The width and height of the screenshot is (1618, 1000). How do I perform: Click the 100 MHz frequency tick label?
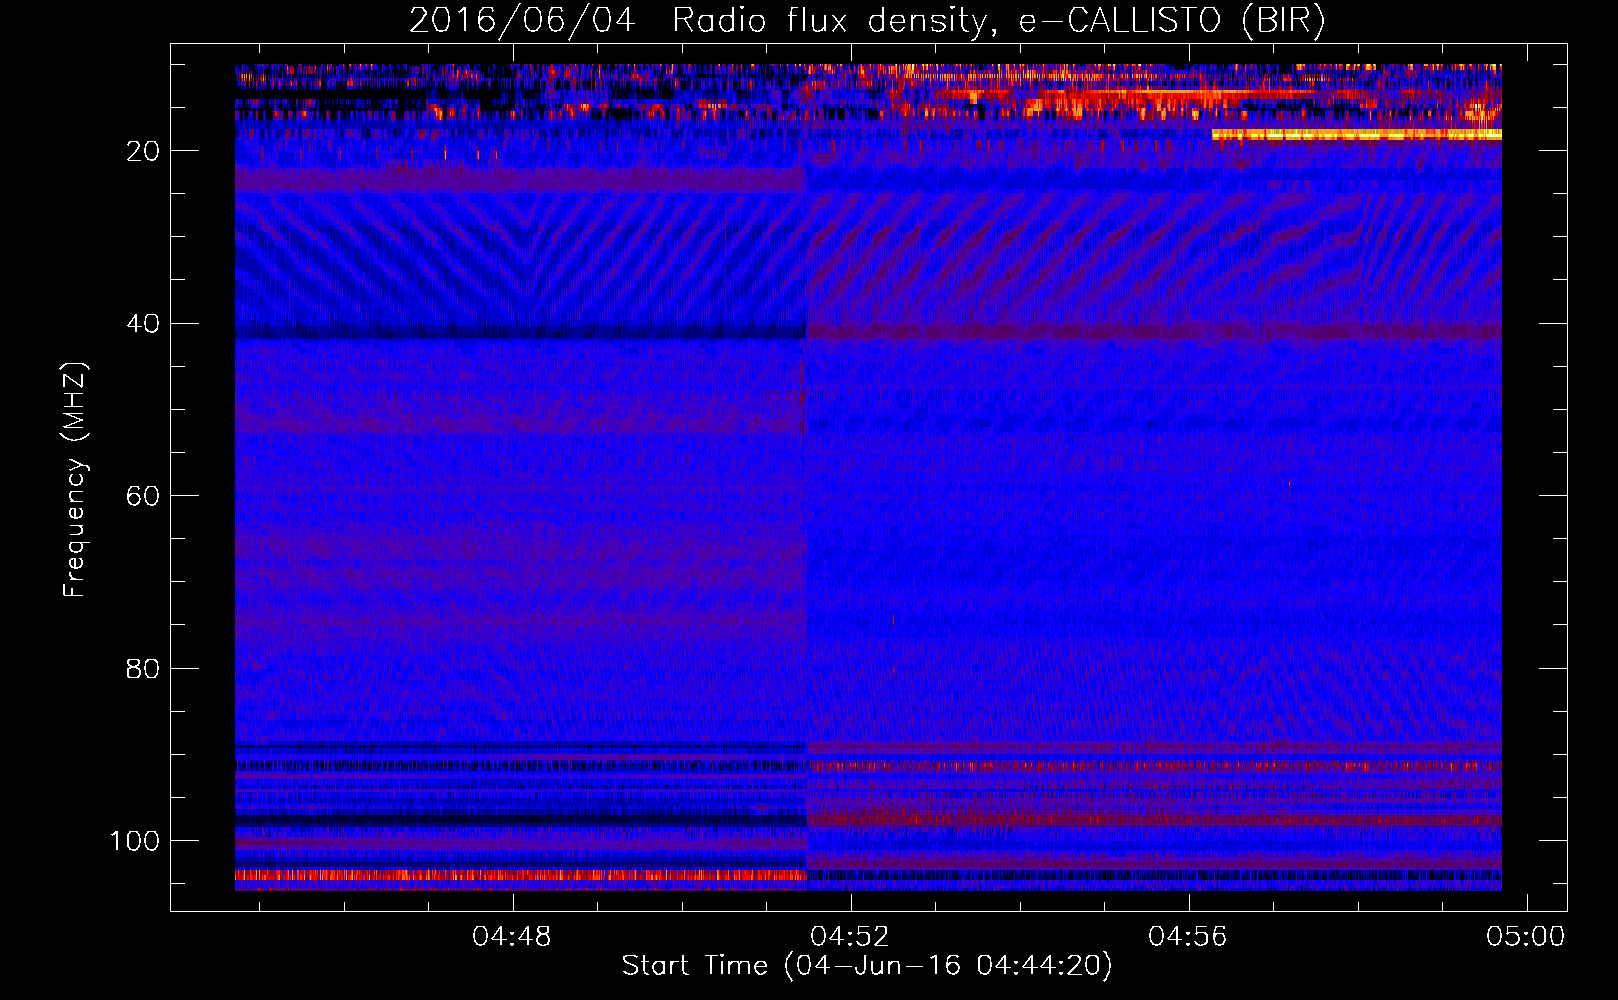pos(134,841)
